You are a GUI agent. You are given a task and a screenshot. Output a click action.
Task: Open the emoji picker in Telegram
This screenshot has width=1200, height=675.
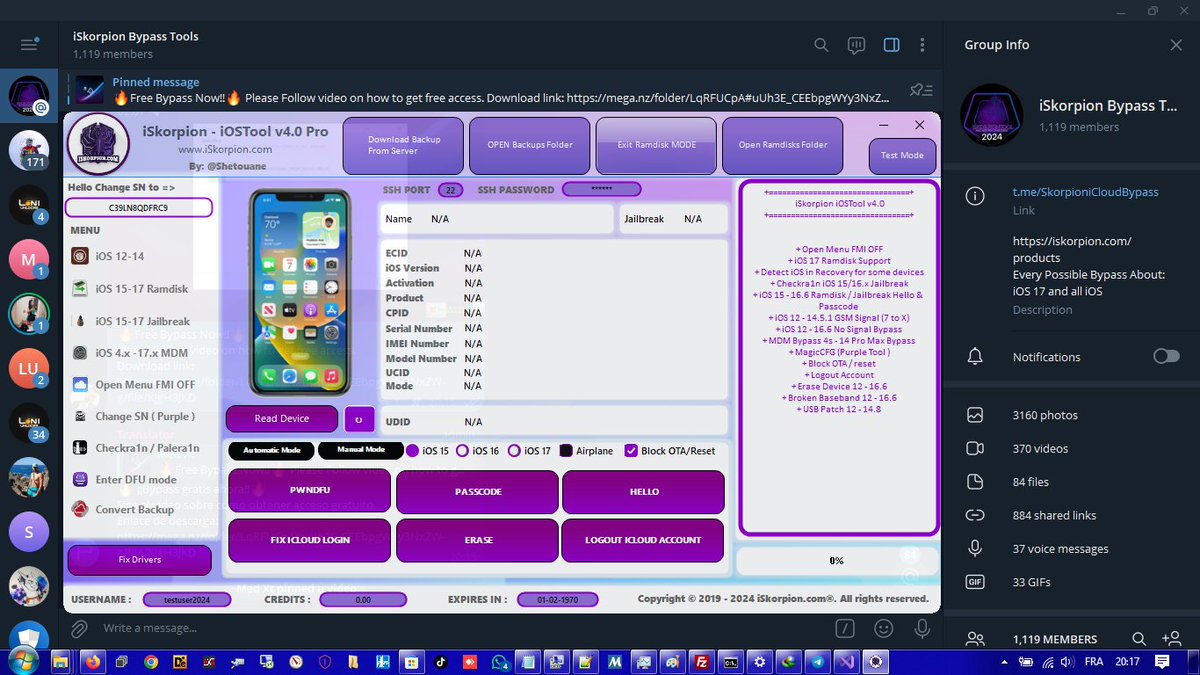coord(884,629)
